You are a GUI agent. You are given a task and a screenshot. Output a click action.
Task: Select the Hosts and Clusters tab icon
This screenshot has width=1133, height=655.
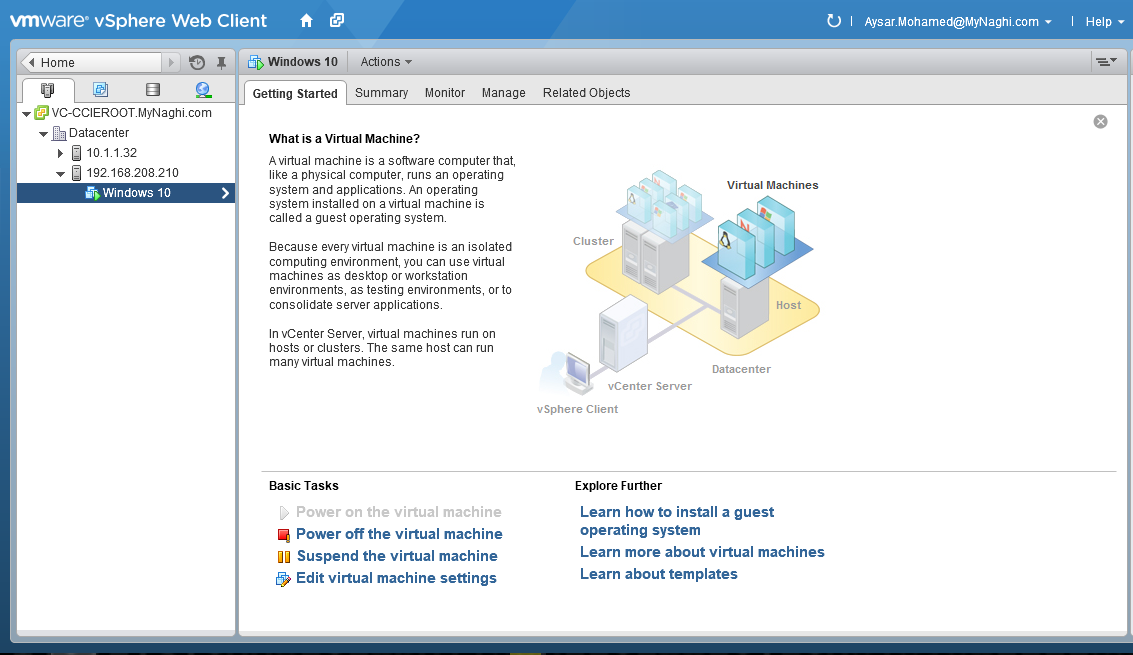[x=48, y=90]
